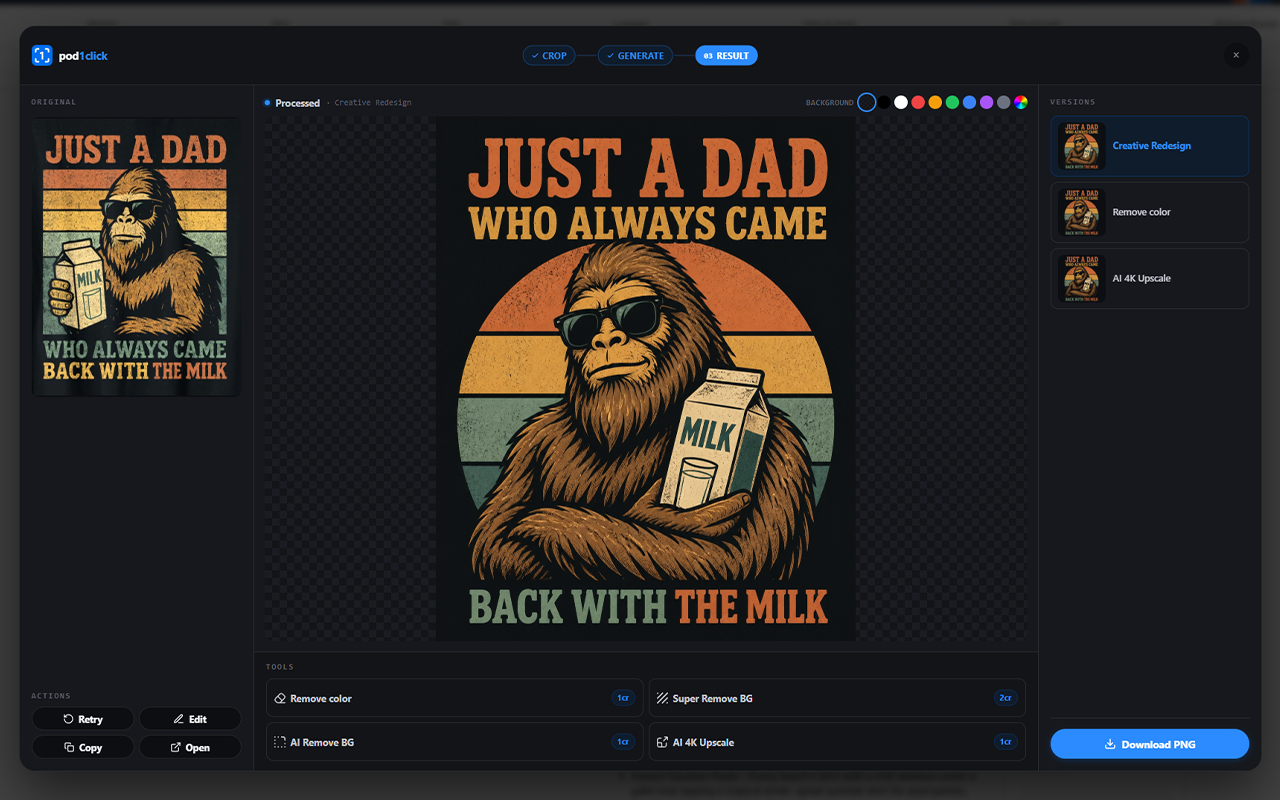Image resolution: width=1280 pixels, height=800 pixels.
Task: Select the purple background swatch
Action: (x=986, y=102)
